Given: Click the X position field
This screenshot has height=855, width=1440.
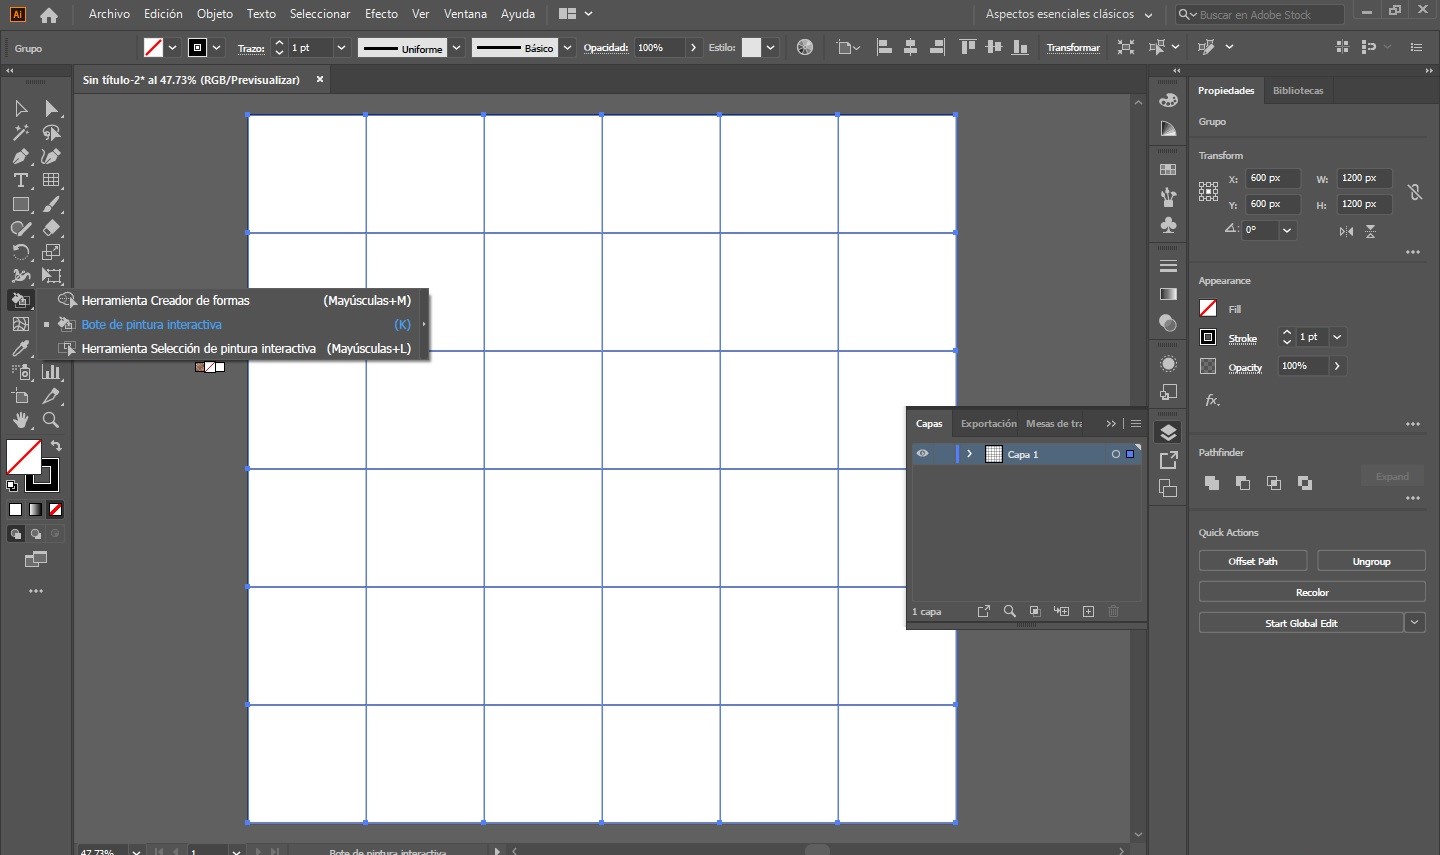Looking at the screenshot, I should pyautogui.click(x=1273, y=178).
